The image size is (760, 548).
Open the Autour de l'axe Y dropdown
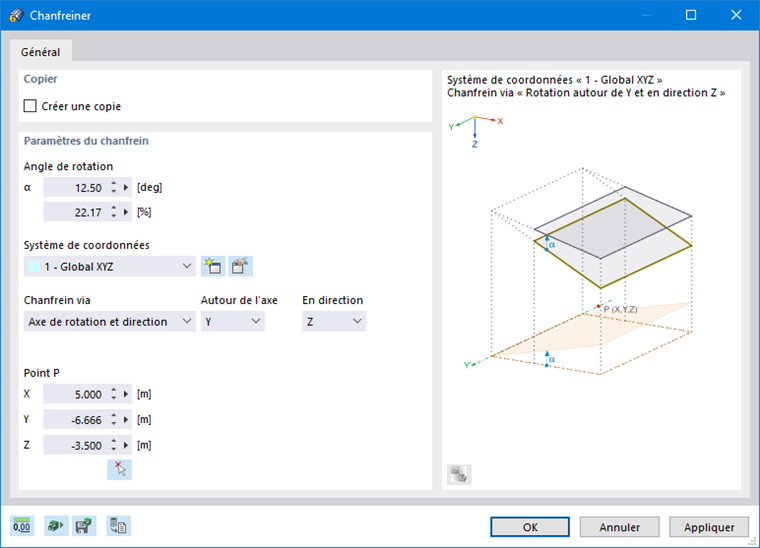[233, 321]
